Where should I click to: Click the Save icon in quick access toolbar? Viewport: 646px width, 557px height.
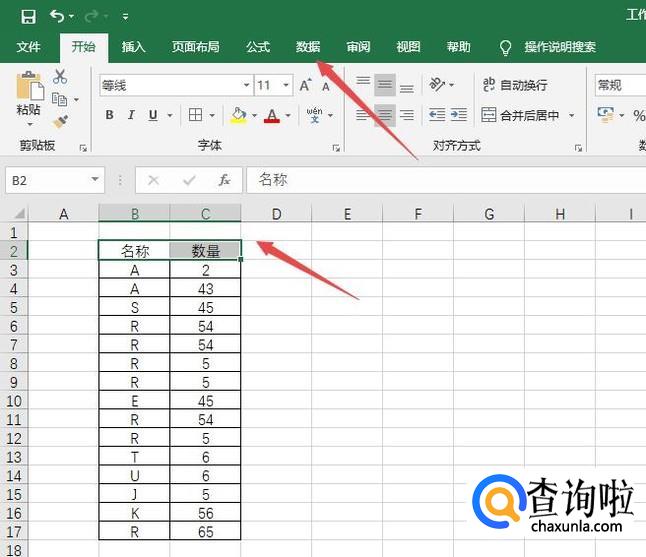point(28,16)
